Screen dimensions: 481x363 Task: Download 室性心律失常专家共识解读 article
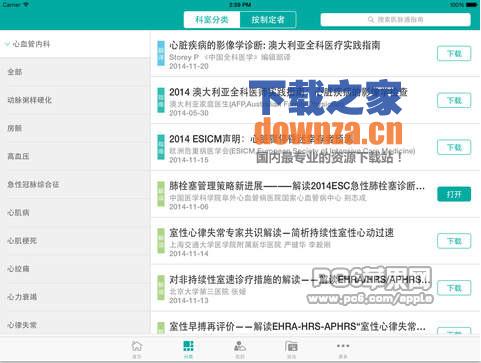coord(454,241)
